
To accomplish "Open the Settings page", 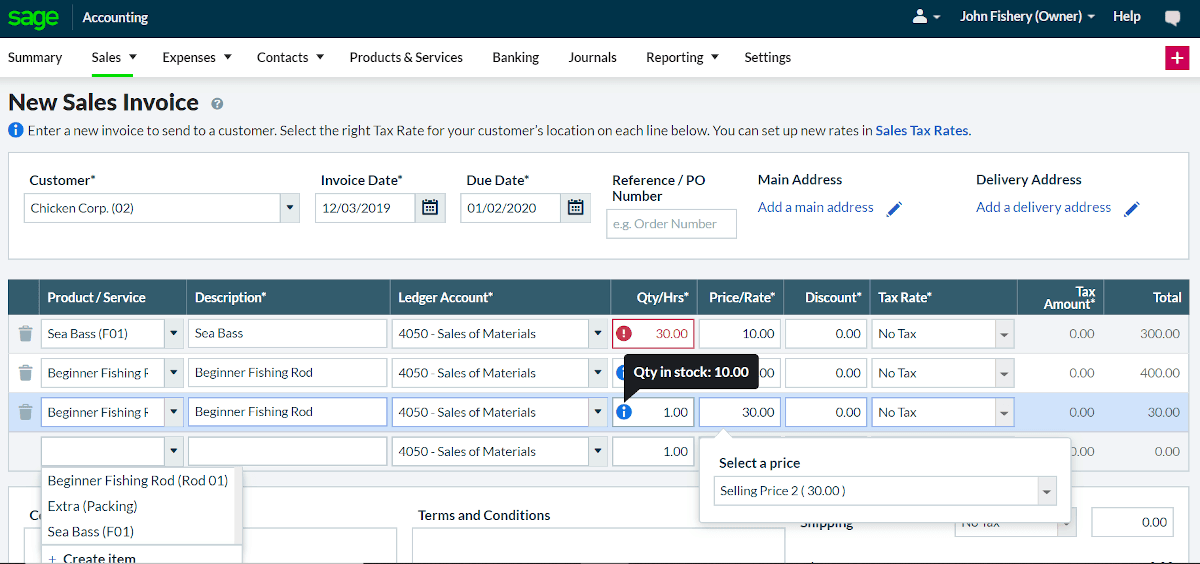I will click(768, 58).
